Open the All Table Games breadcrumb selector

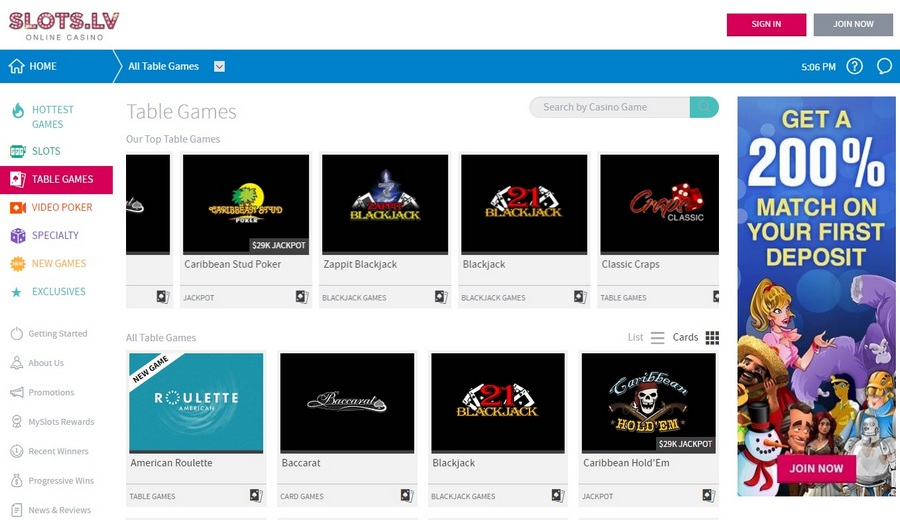[176, 67]
